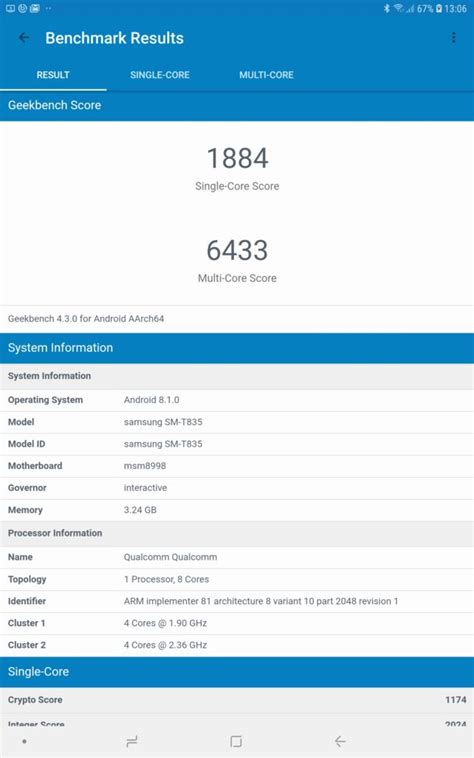The height and width of the screenshot is (758, 474).
Task: Open the MULTI-CORE tab
Action: [266, 75]
